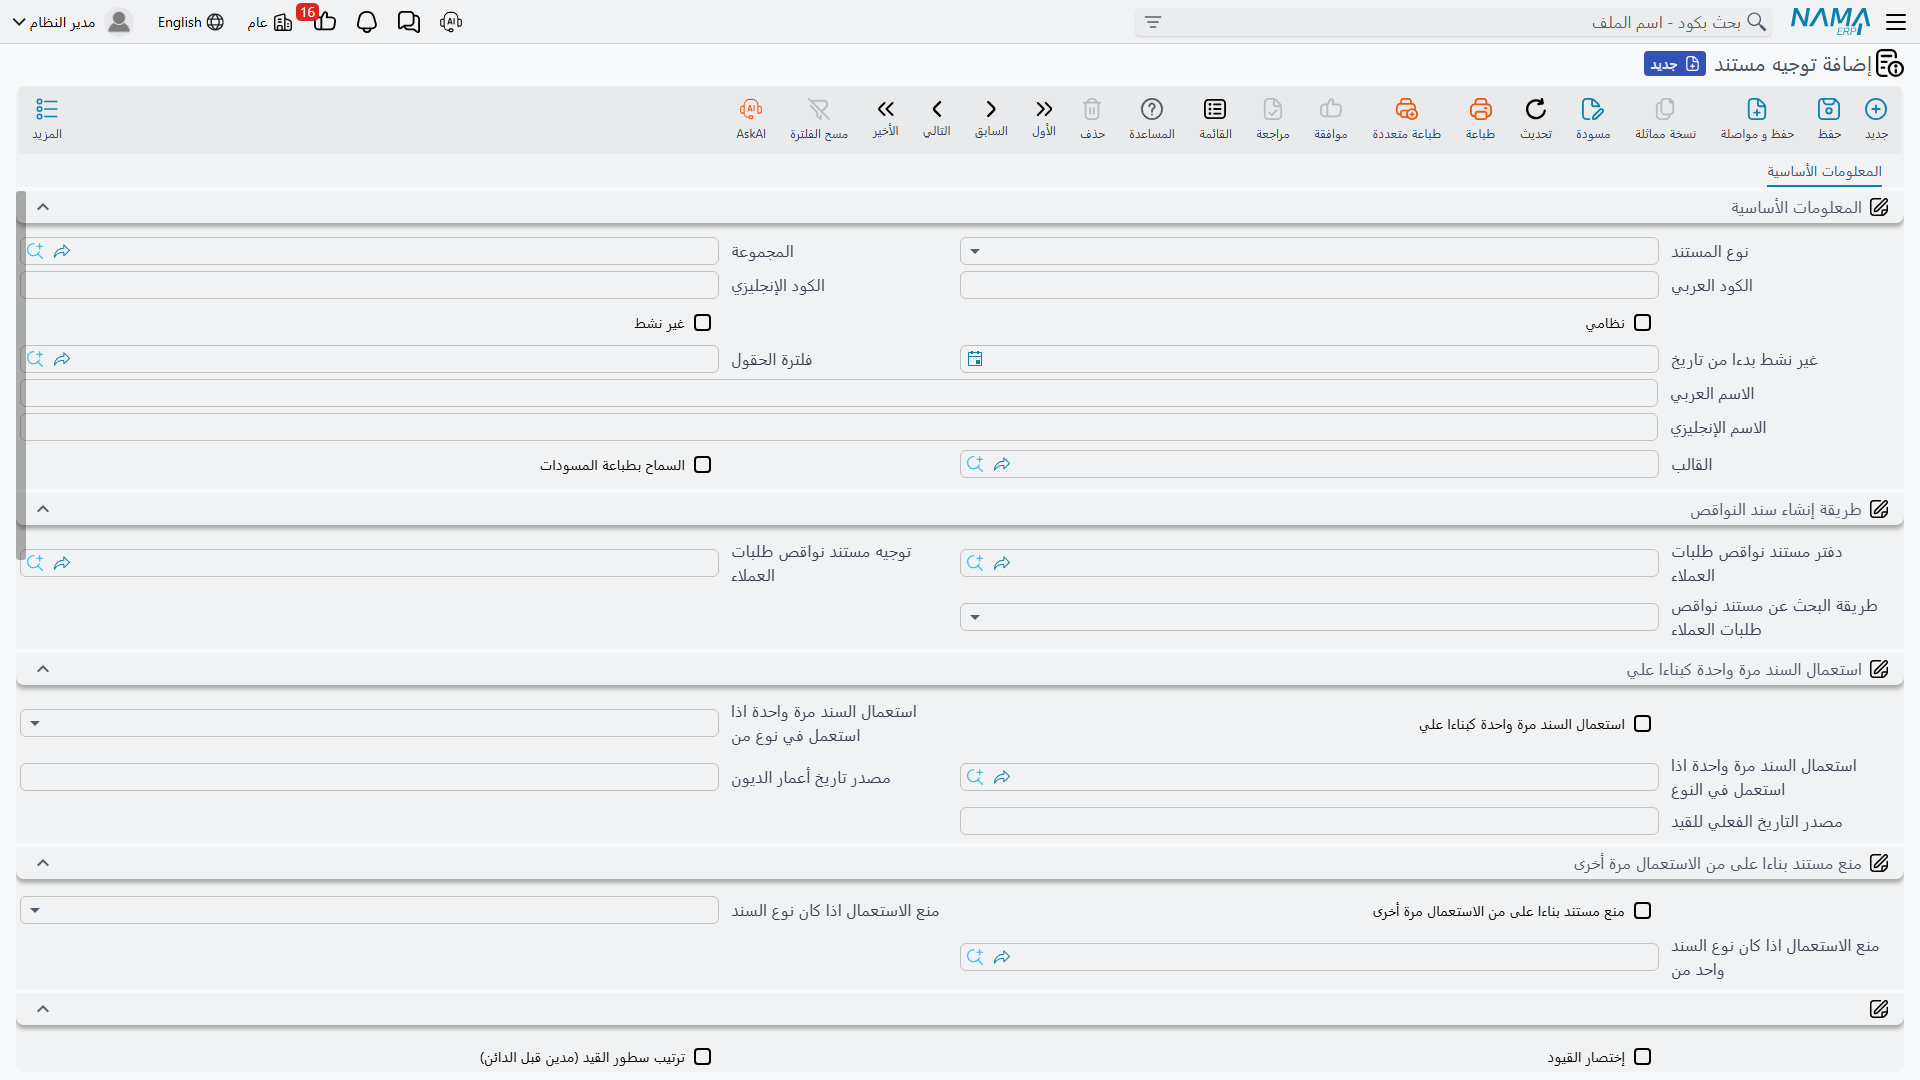
Task: Click the left vertical scrollbar
Action: (x=21, y=374)
